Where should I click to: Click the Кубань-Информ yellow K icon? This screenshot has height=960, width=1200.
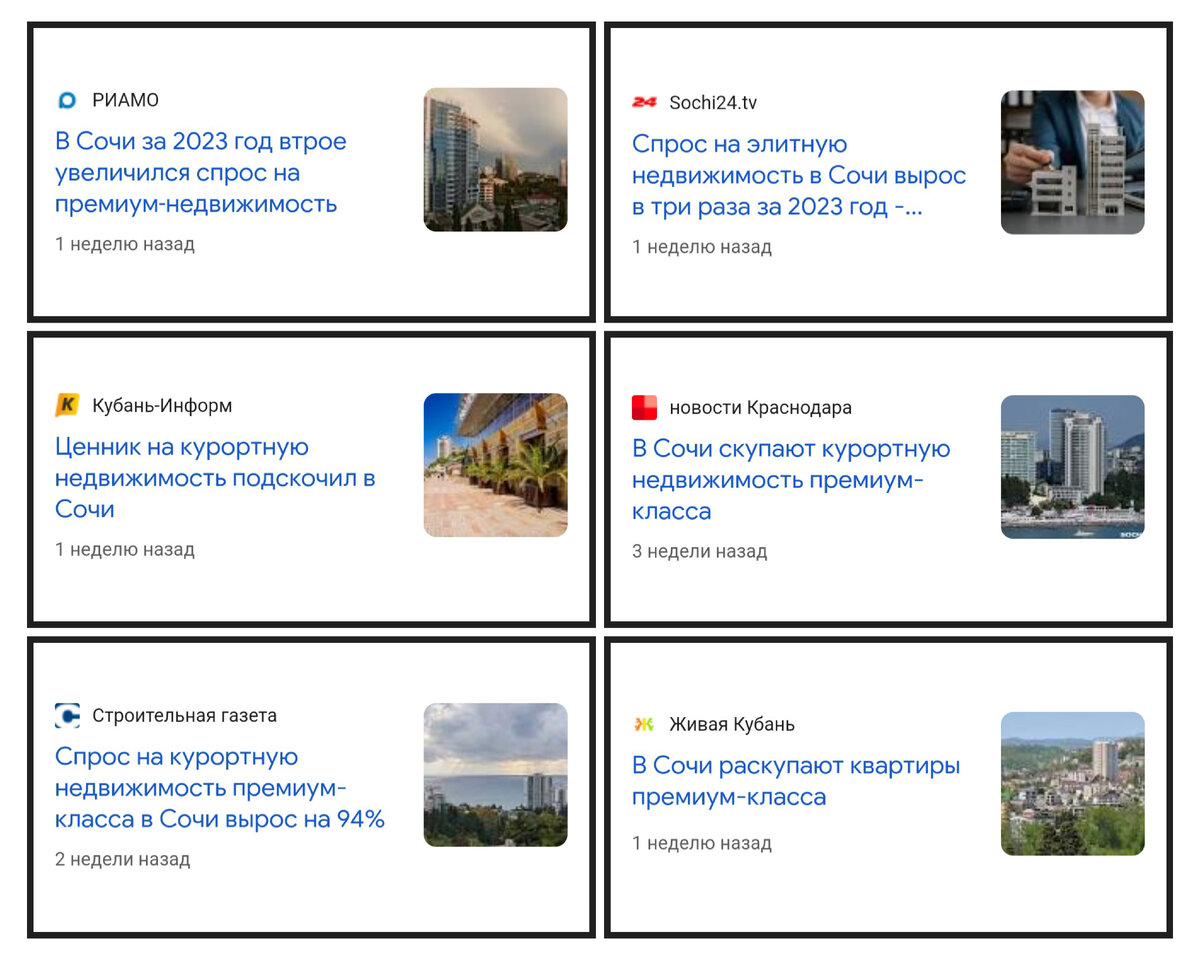(x=67, y=405)
